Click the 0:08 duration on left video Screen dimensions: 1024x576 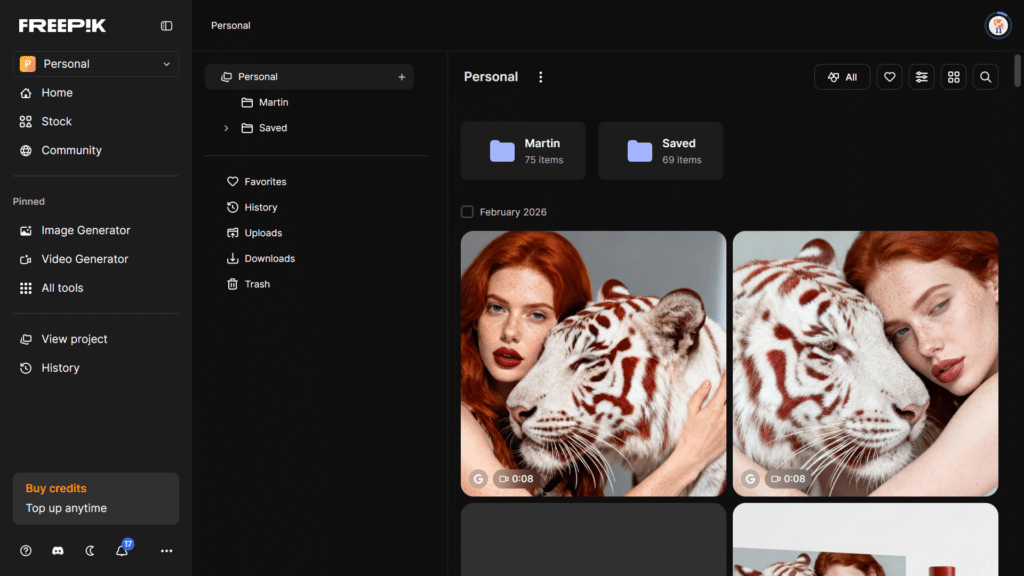(516, 479)
